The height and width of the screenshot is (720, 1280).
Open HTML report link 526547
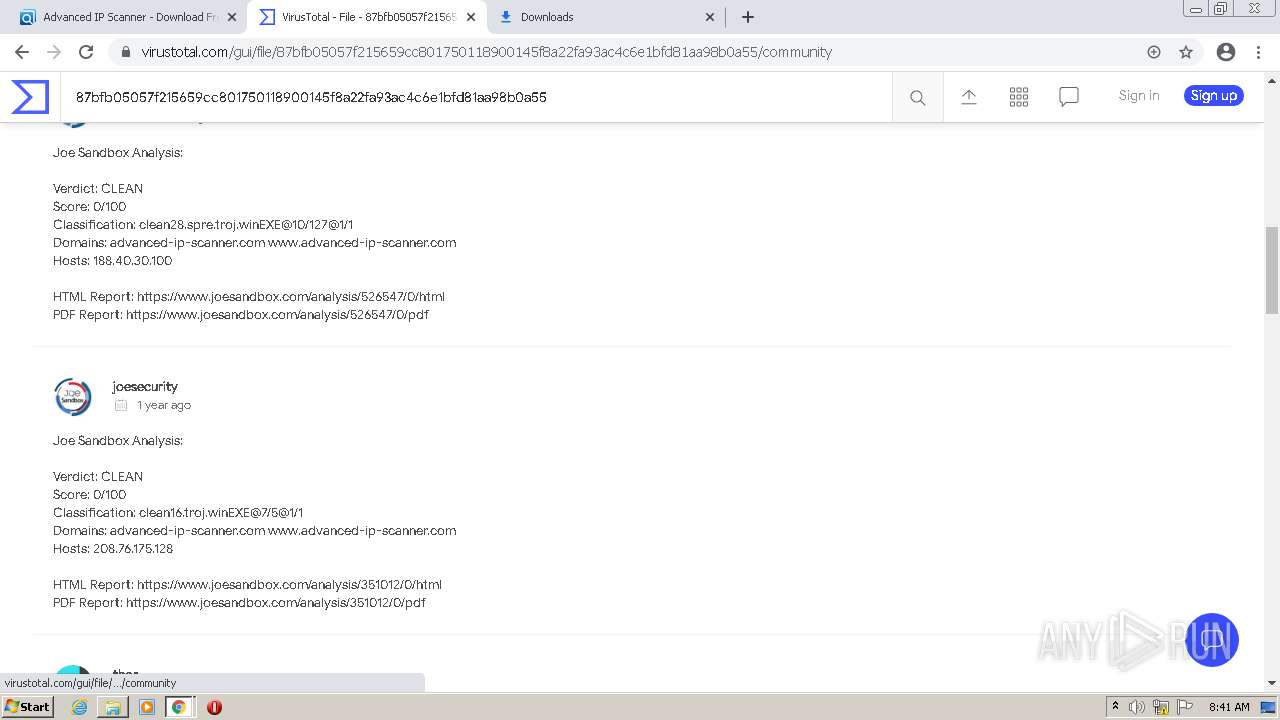(x=291, y=296)
